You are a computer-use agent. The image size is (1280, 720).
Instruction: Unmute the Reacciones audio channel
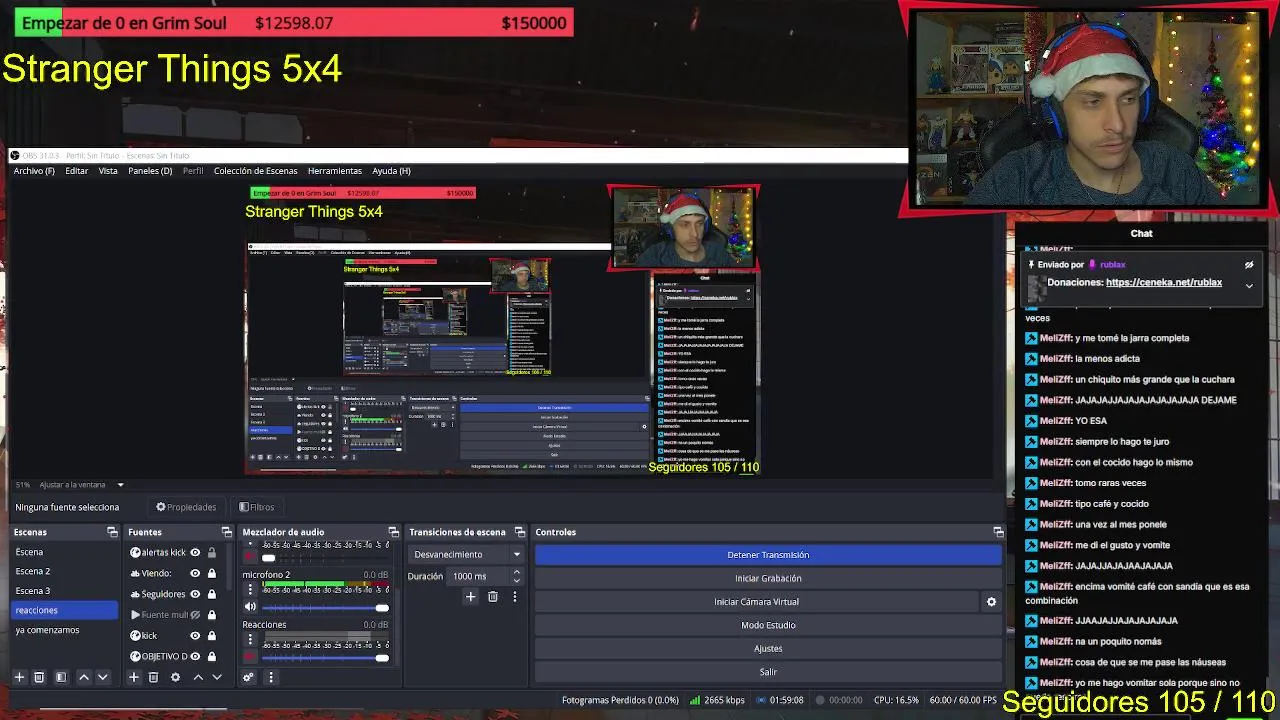[250, 657]
